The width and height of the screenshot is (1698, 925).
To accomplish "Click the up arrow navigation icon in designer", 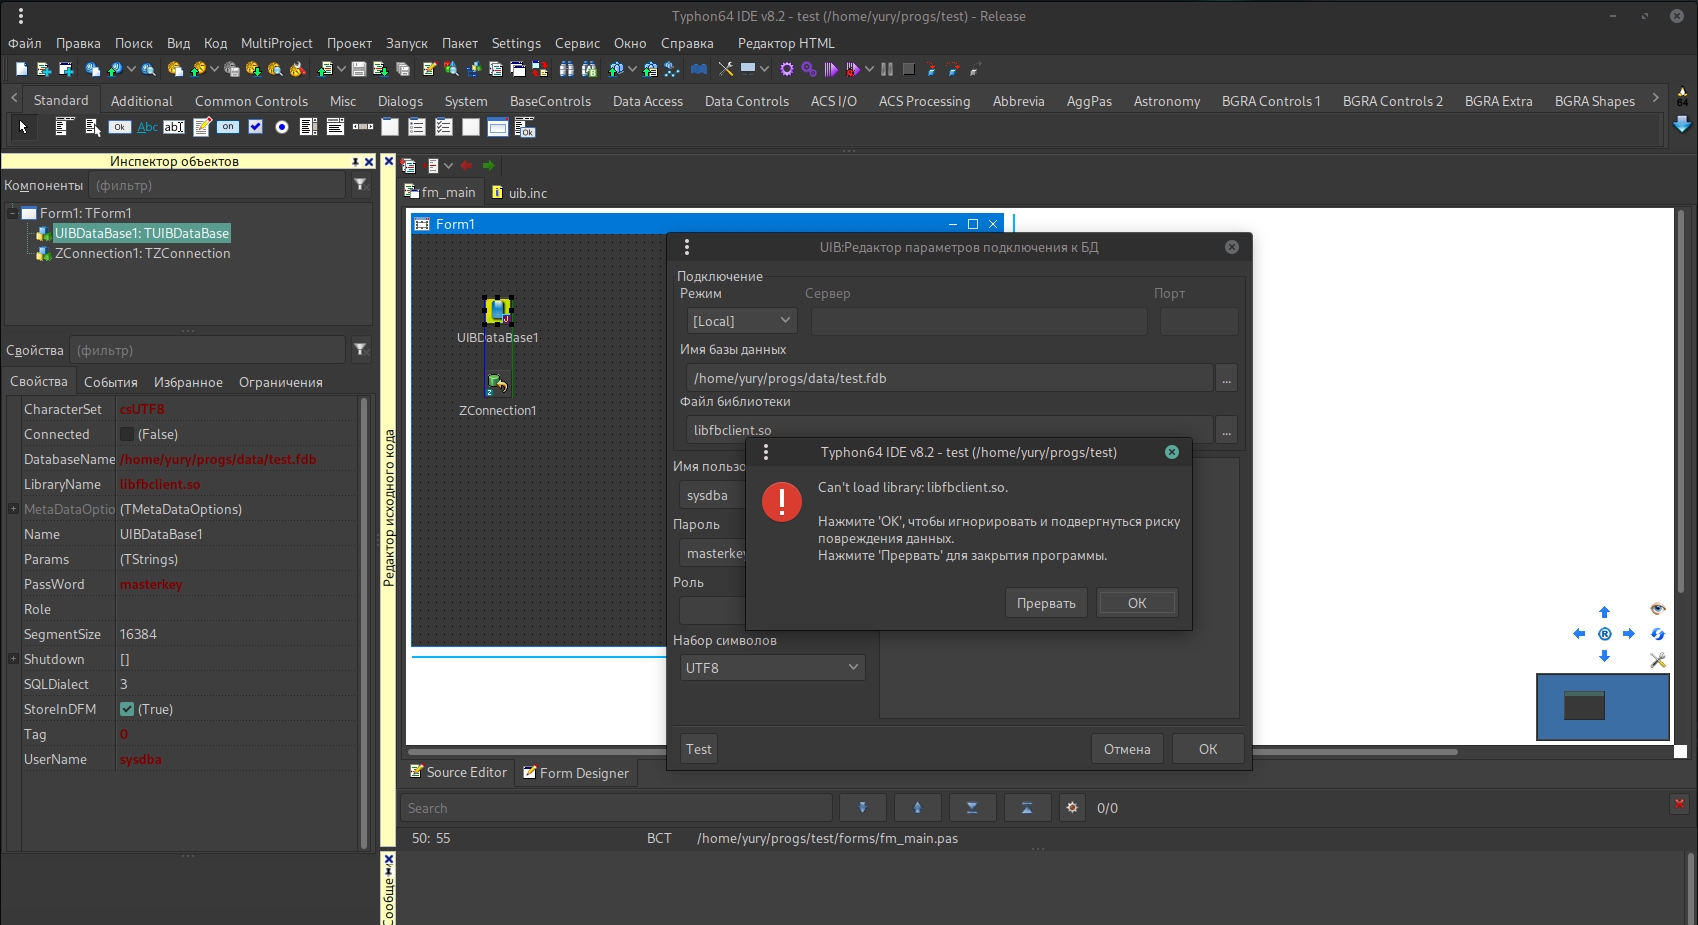I will tap(1604, 612).
